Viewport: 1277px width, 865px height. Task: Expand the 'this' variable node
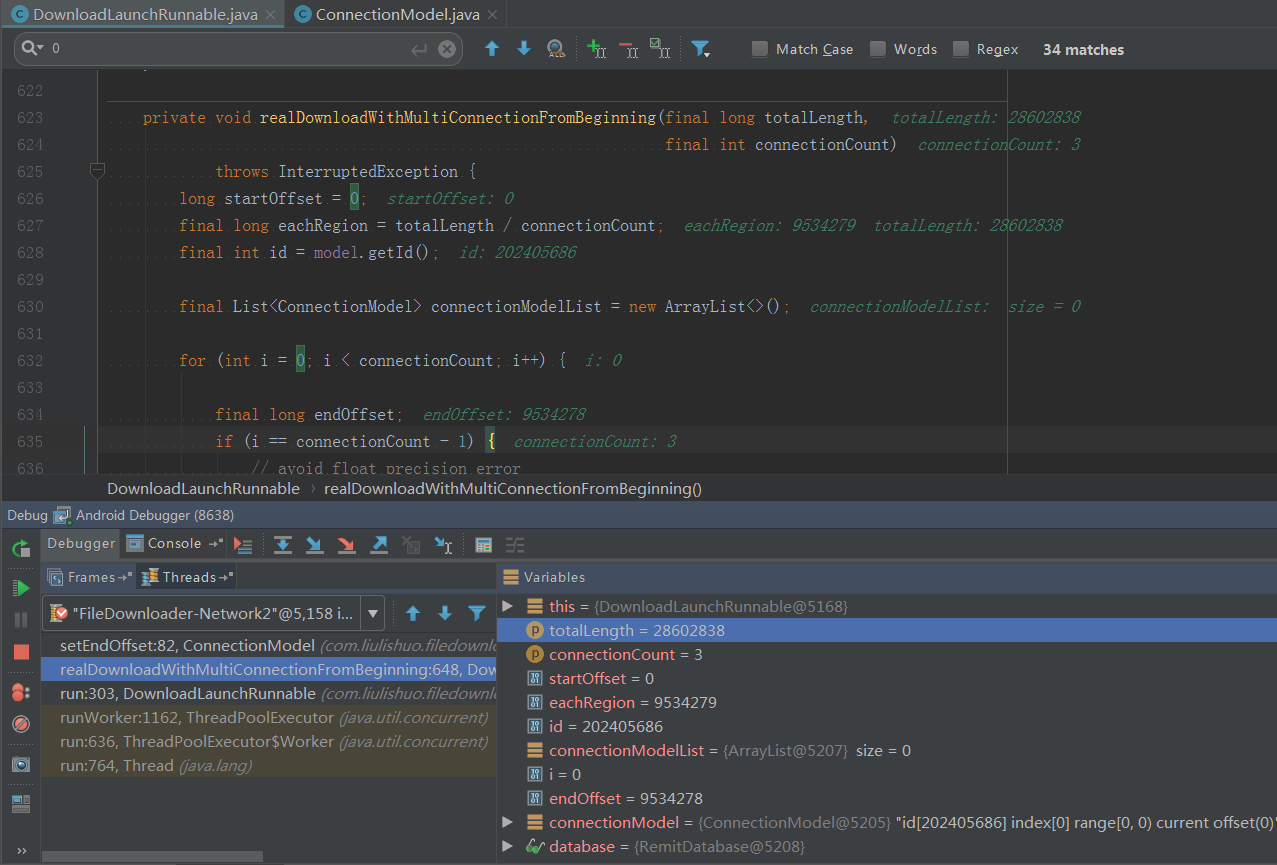click(507, 606)
